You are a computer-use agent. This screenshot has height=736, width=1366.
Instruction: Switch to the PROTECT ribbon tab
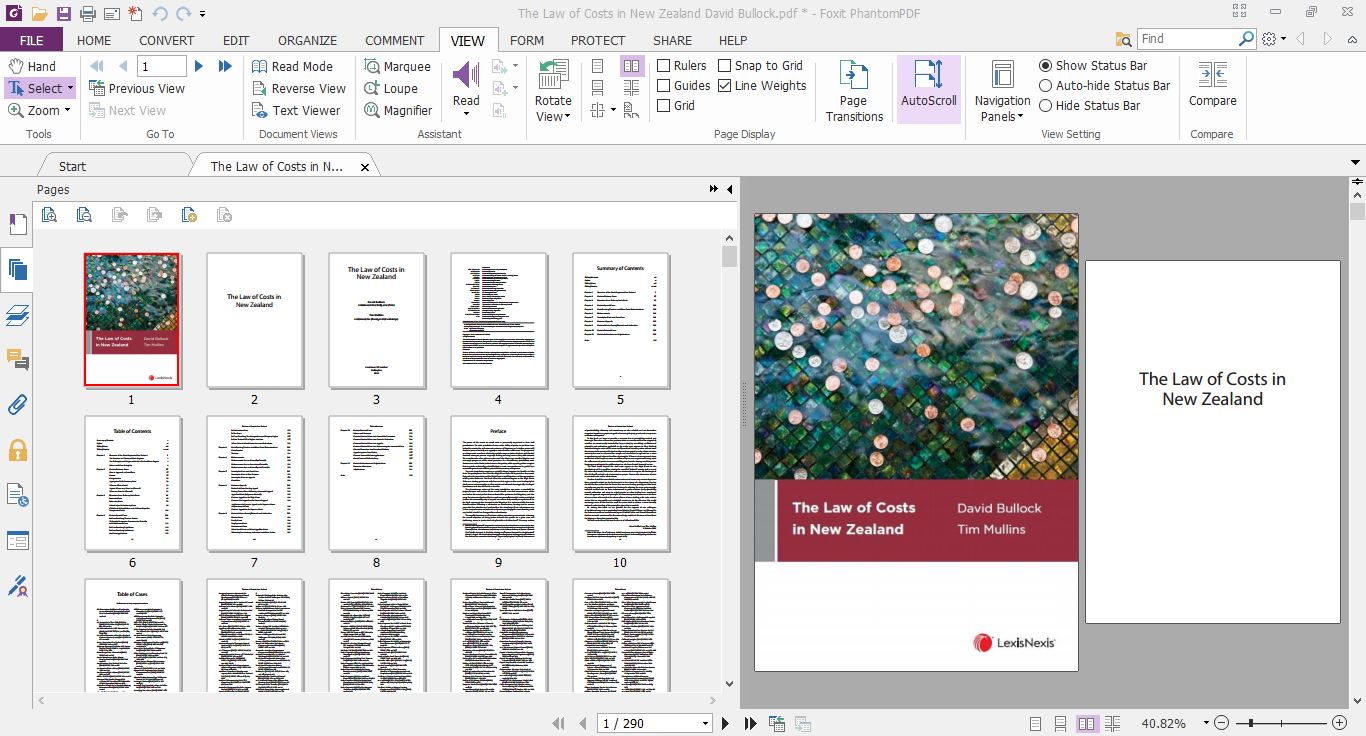[598, 40]
